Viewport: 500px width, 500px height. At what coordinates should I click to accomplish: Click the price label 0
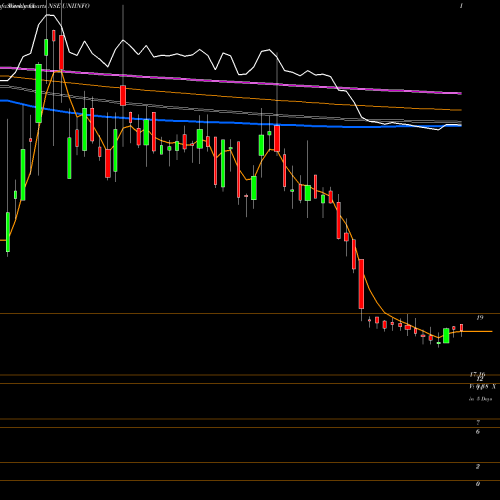pos(478,484)
